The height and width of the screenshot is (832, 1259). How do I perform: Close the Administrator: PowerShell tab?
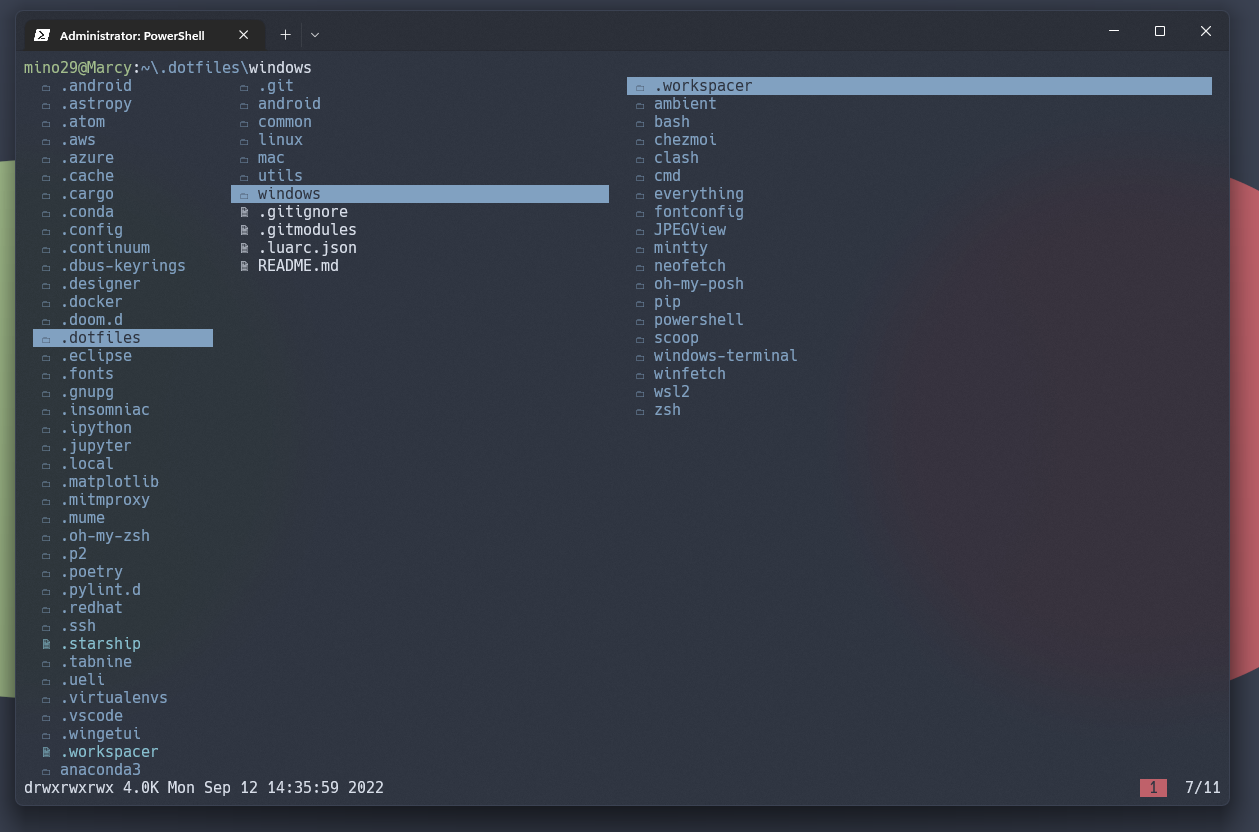(243, 35)
